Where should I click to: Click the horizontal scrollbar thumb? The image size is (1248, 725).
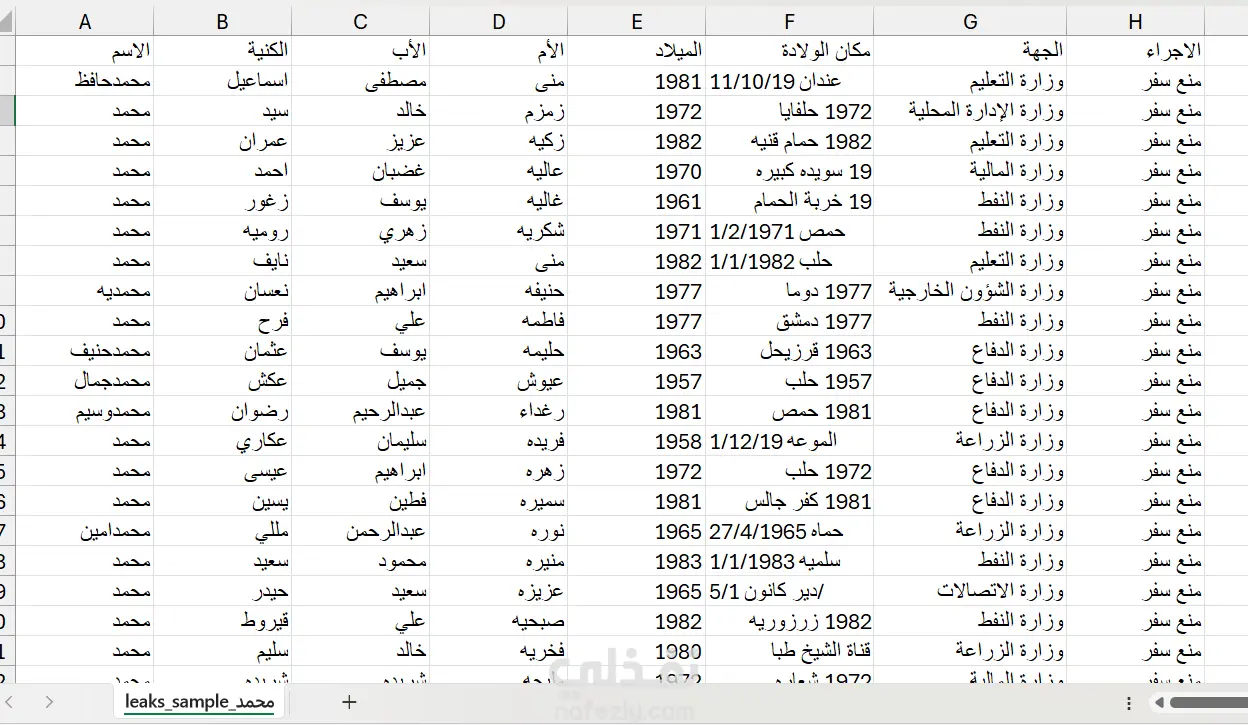tap(1208, 703)
